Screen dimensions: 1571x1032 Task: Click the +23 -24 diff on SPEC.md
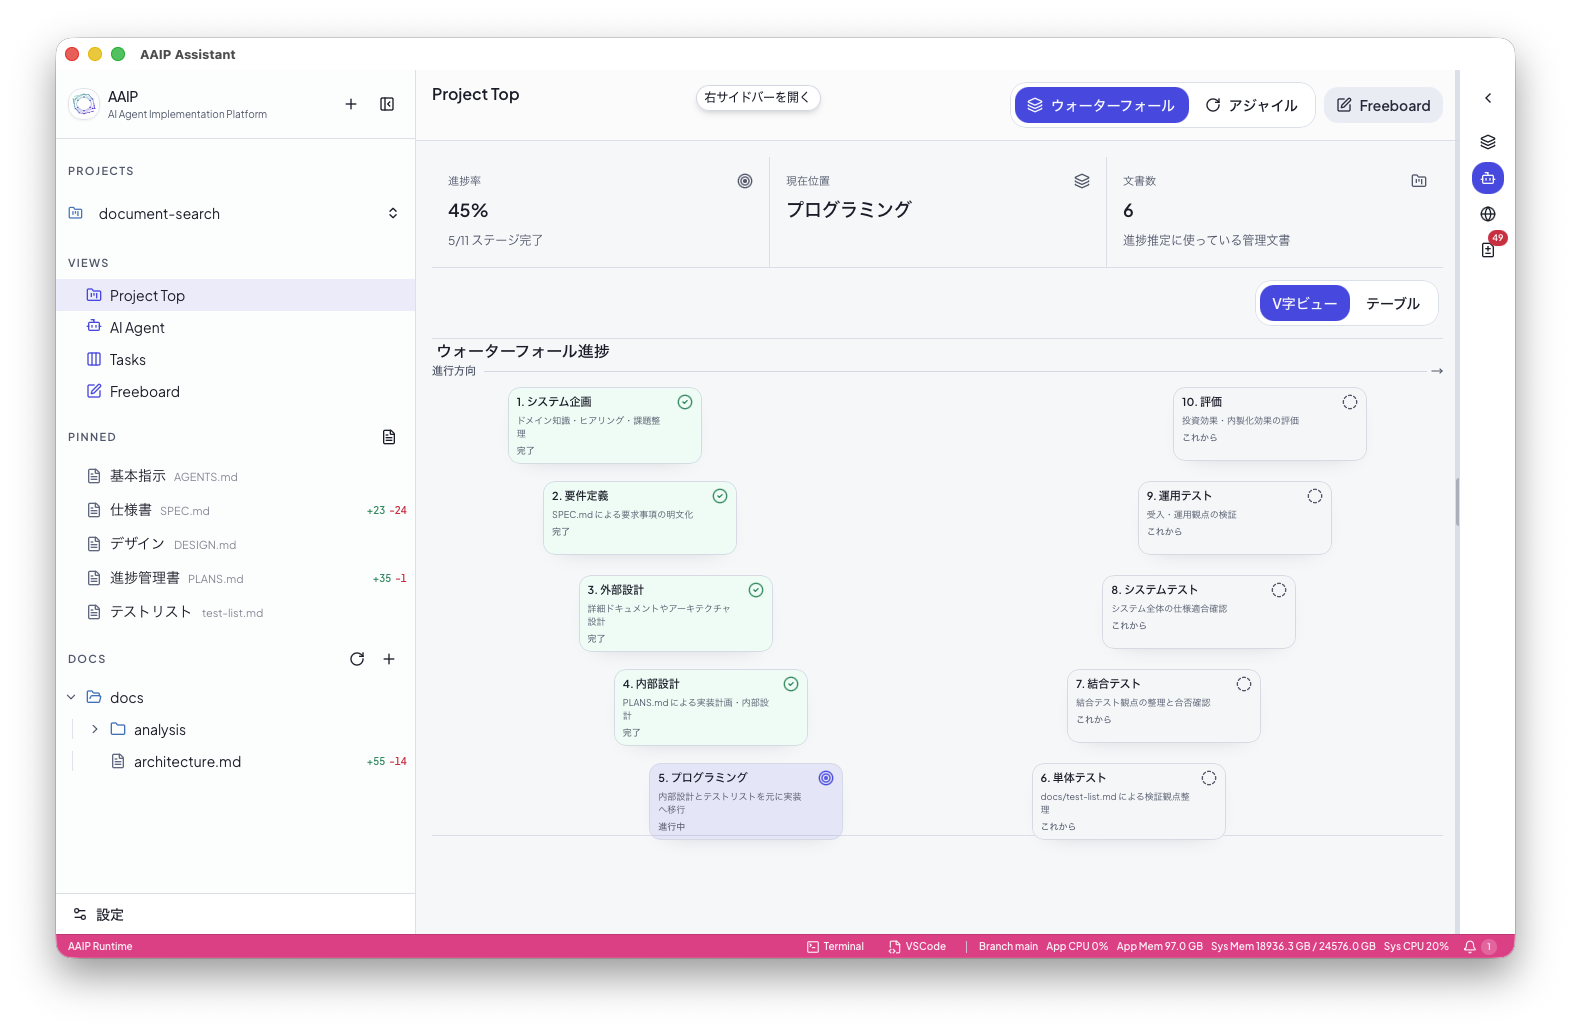(x=387, y=511)
